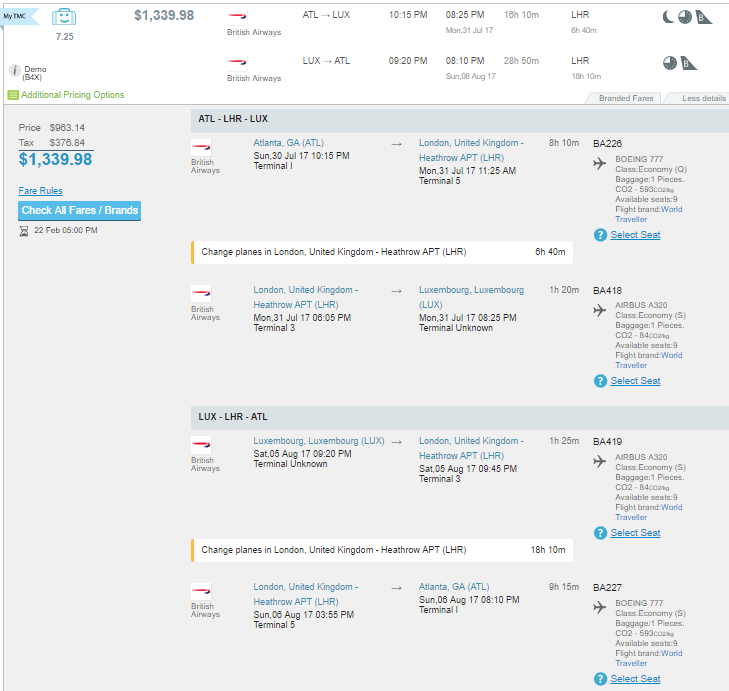The image size is (729, 691).
Task: Click the question mark icon for BA418 seat selection
Action: (600, 381)
